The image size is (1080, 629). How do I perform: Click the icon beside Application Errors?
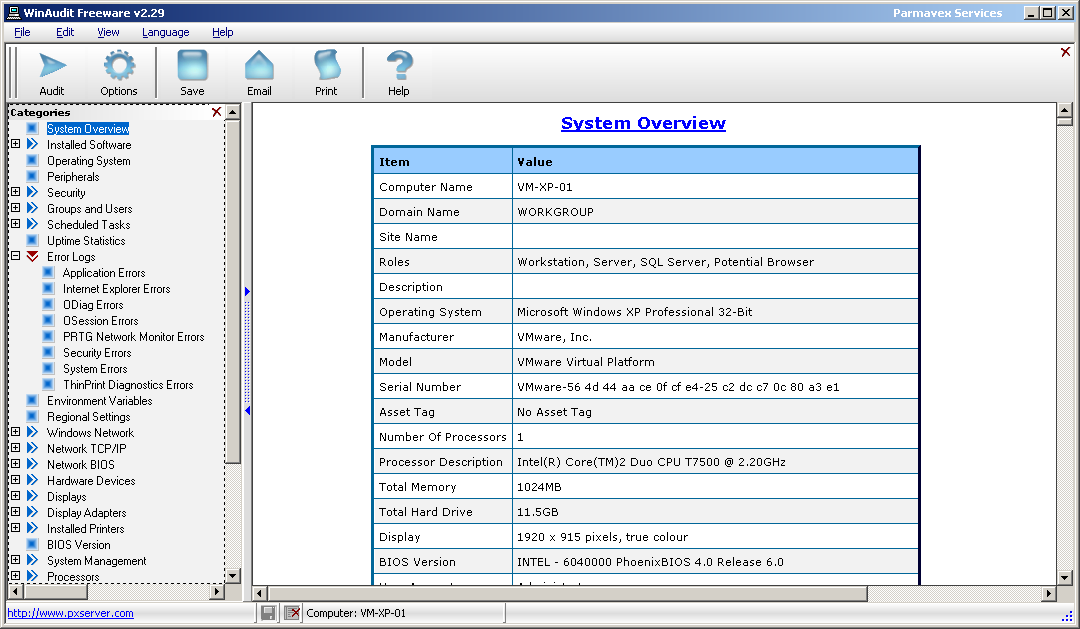[x=48, y=272]
